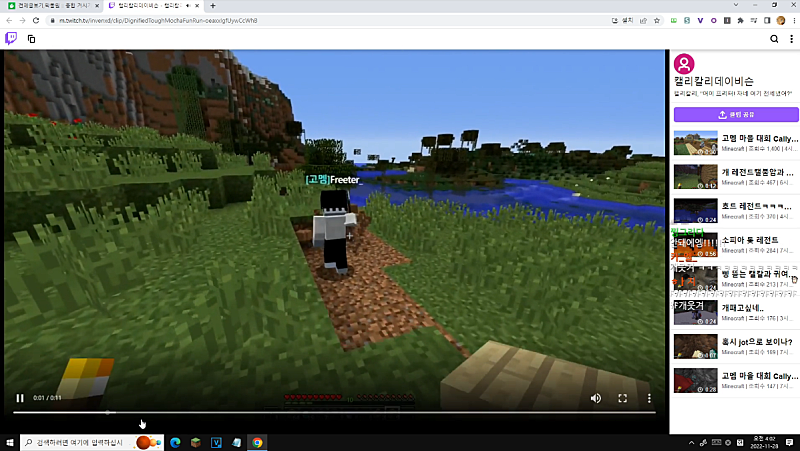
Task: Open the 캘리칼리데이비슨 channel name link
Action: coord(713,81)
